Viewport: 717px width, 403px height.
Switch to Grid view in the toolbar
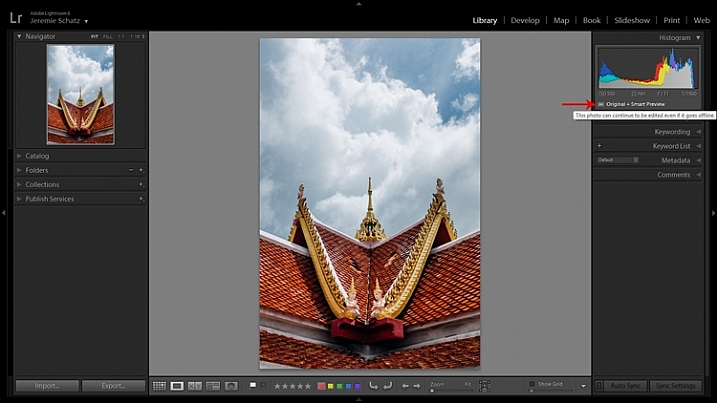[x=159, y=386]
